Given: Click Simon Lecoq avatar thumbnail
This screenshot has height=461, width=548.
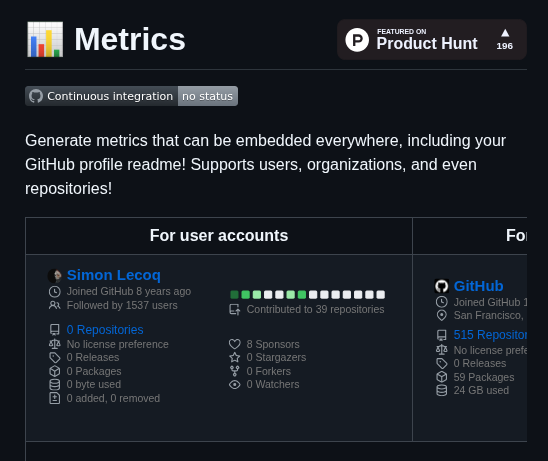Looking at the screenshot, I should click(x=55, y=276).
